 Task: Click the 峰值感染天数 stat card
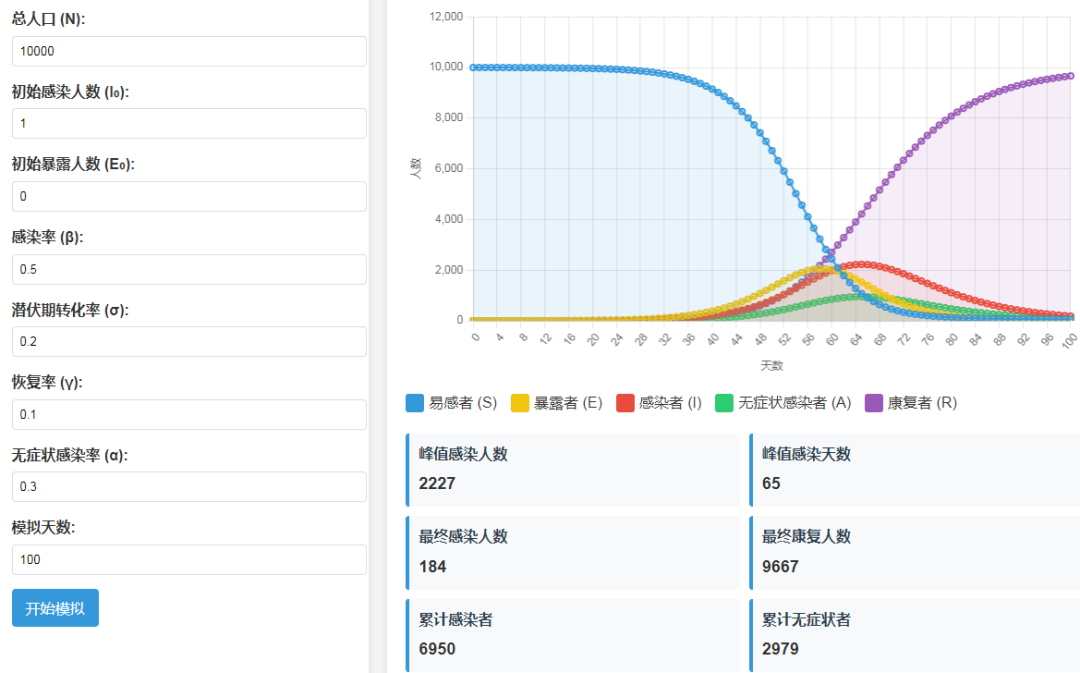click(915, 469)
